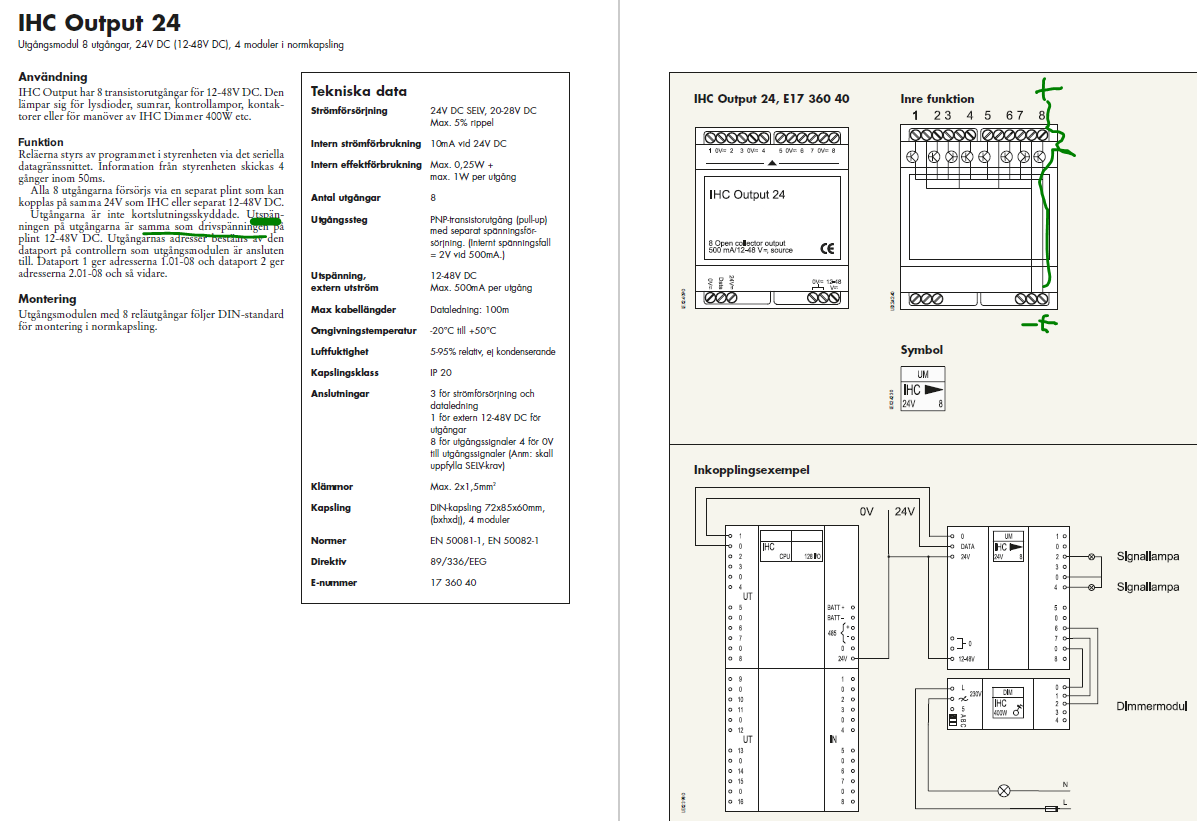
Task: Click the IHC Output 24 page title
Action: click(x=100, y=23)
